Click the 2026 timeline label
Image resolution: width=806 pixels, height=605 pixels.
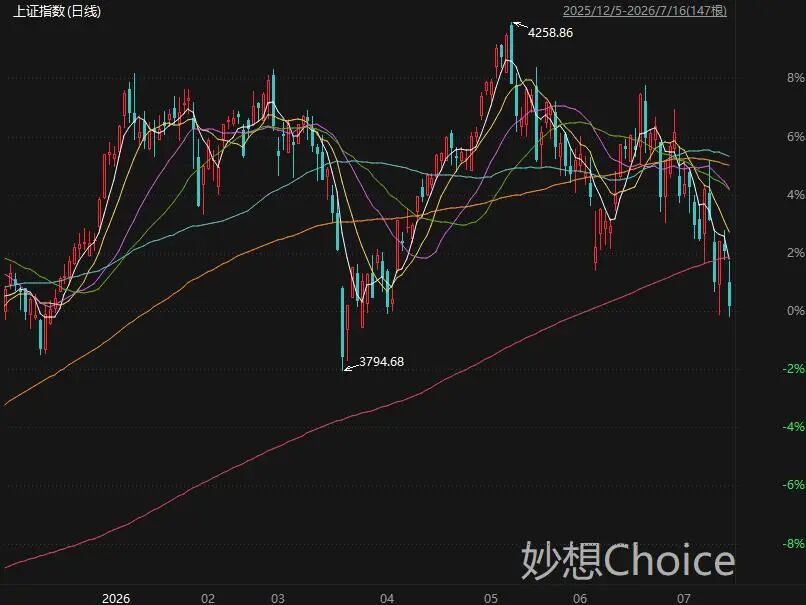(x=116, y=599)
